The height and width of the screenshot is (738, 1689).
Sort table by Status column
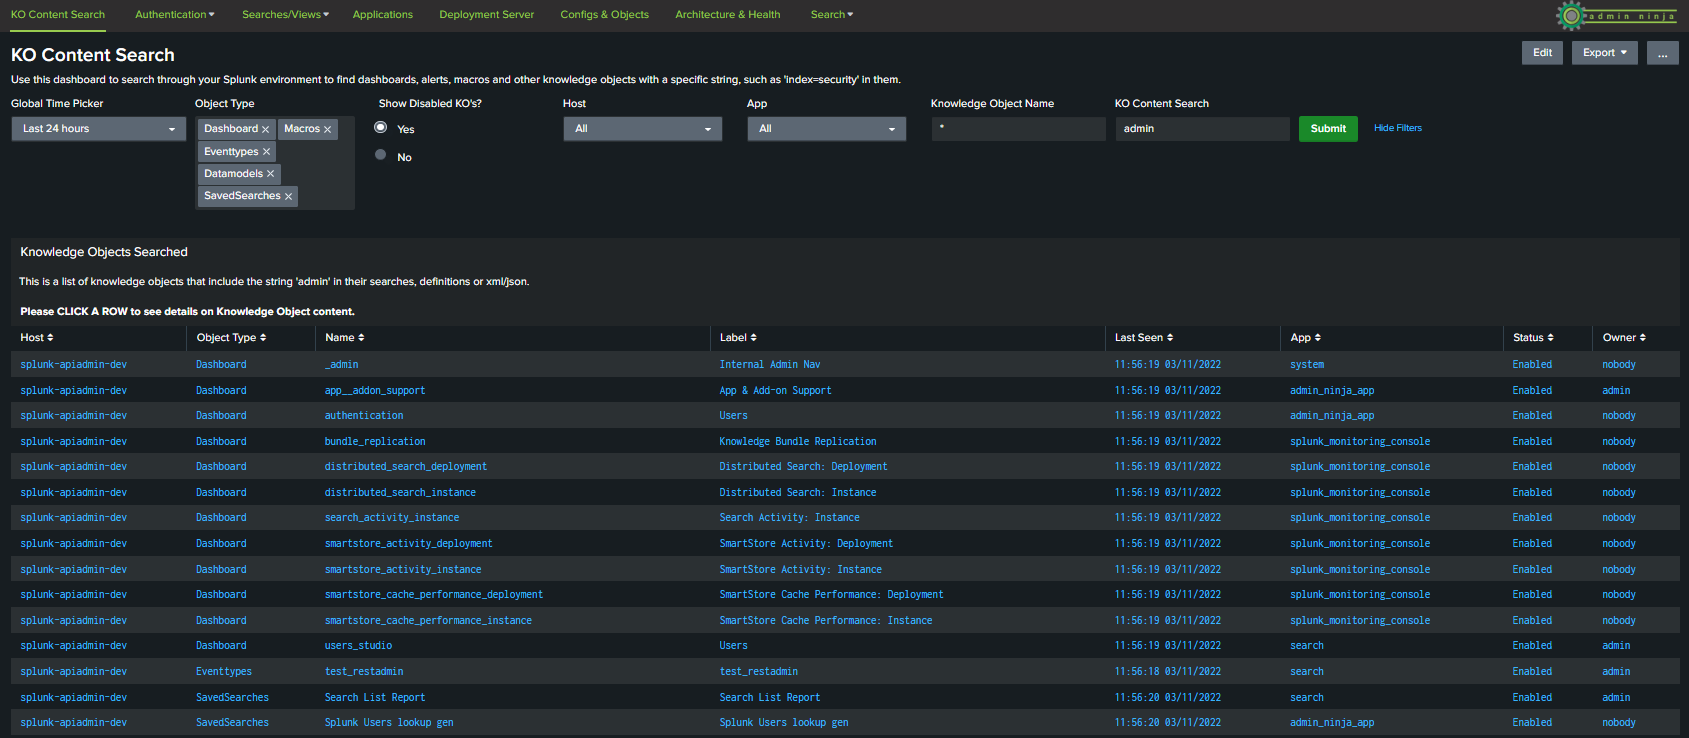tap(1533, 338)
